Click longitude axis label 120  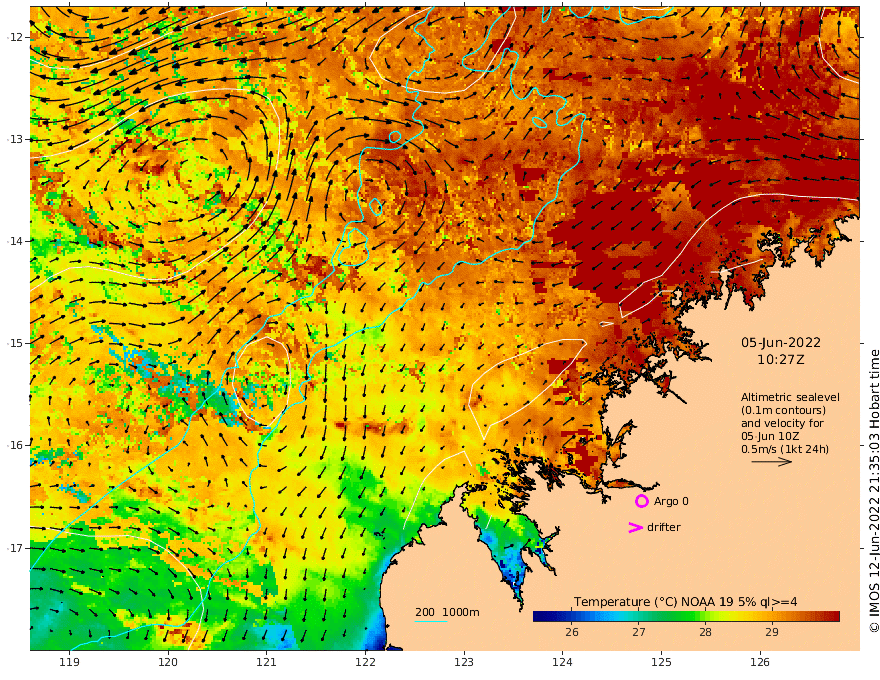(x=168, y=662)
